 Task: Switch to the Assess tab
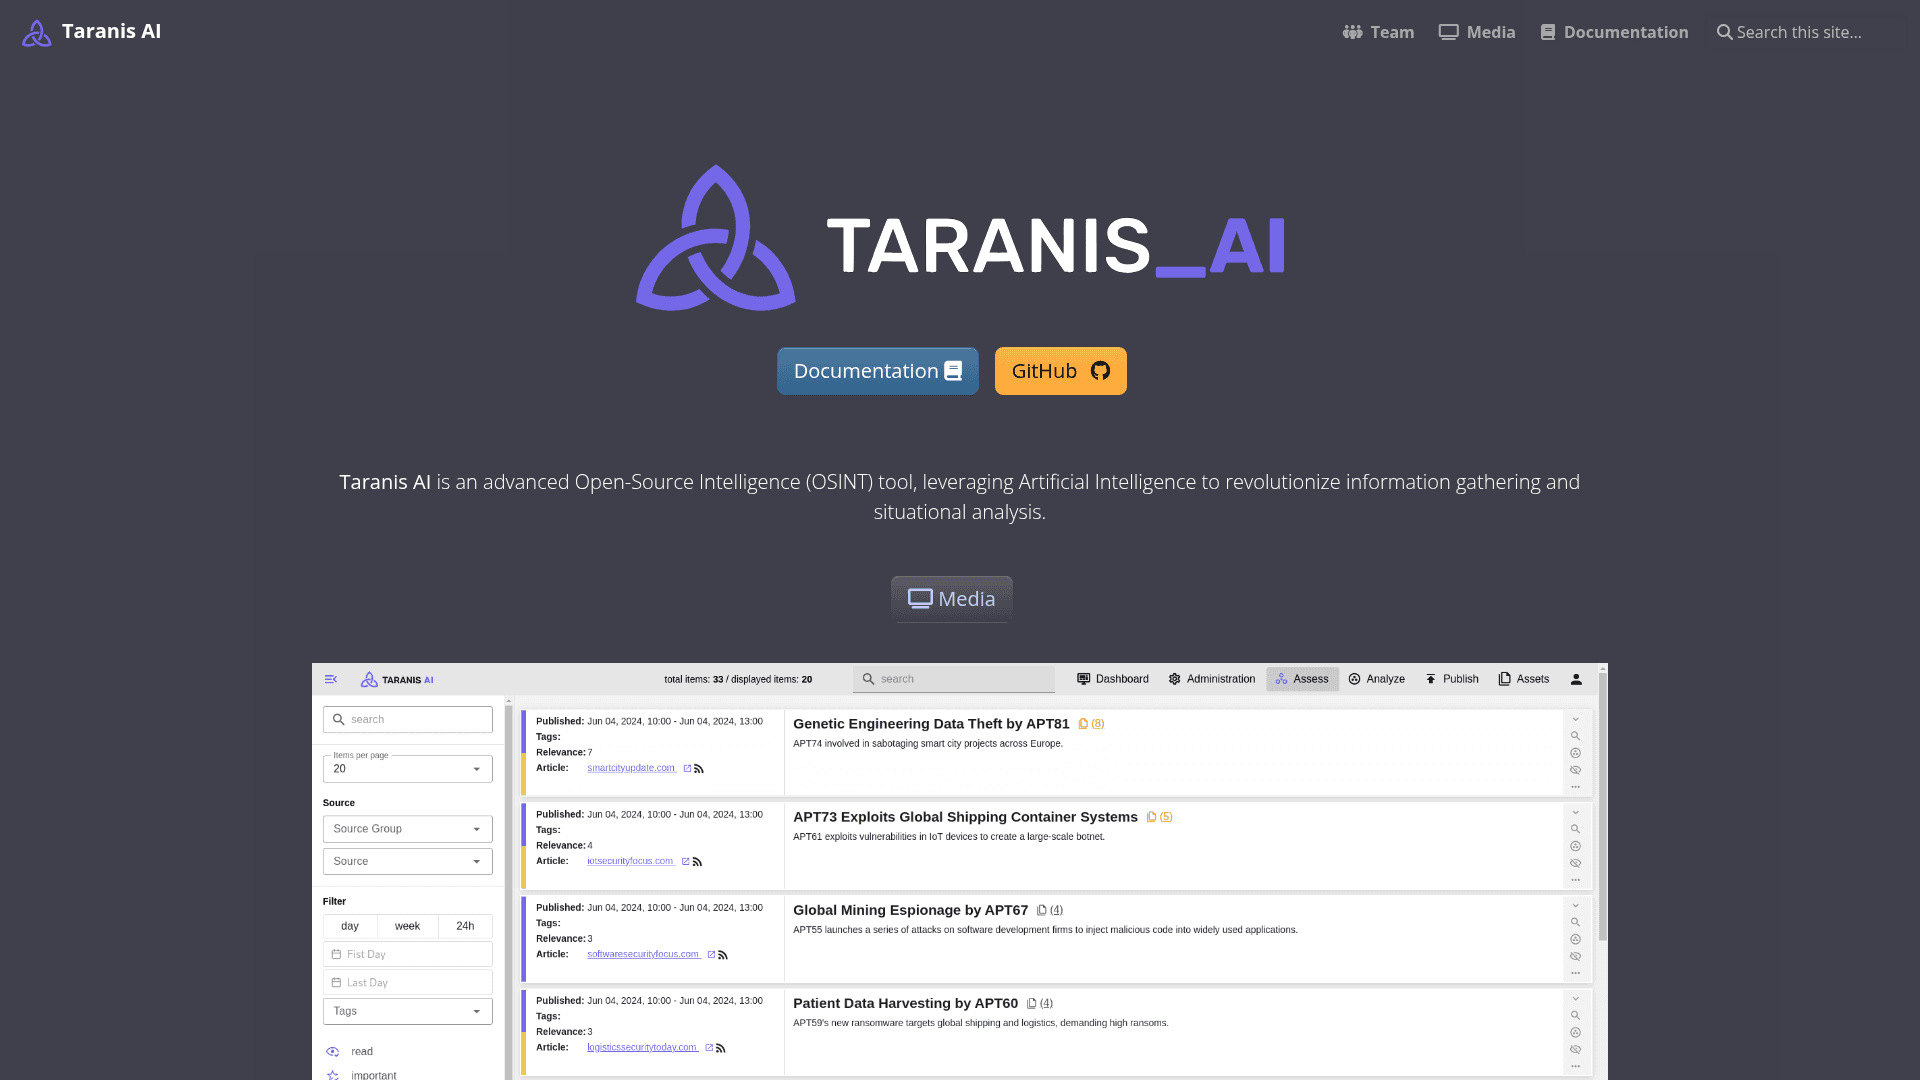click(1302, 679)
